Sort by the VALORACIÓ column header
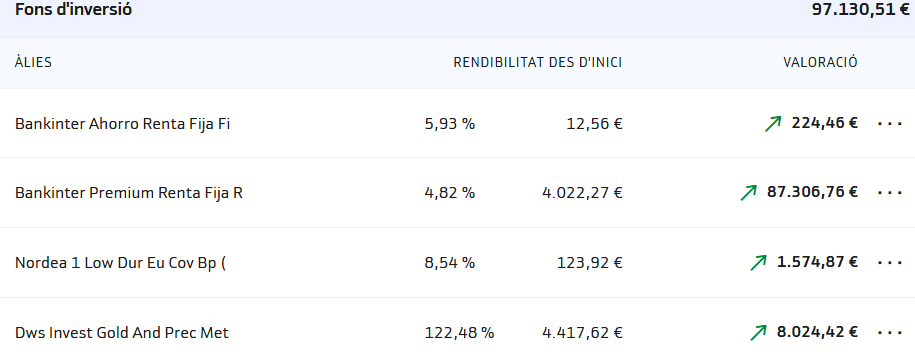Image resolution: width=915 pixels, height=360 pixels. tap(820, 62)
